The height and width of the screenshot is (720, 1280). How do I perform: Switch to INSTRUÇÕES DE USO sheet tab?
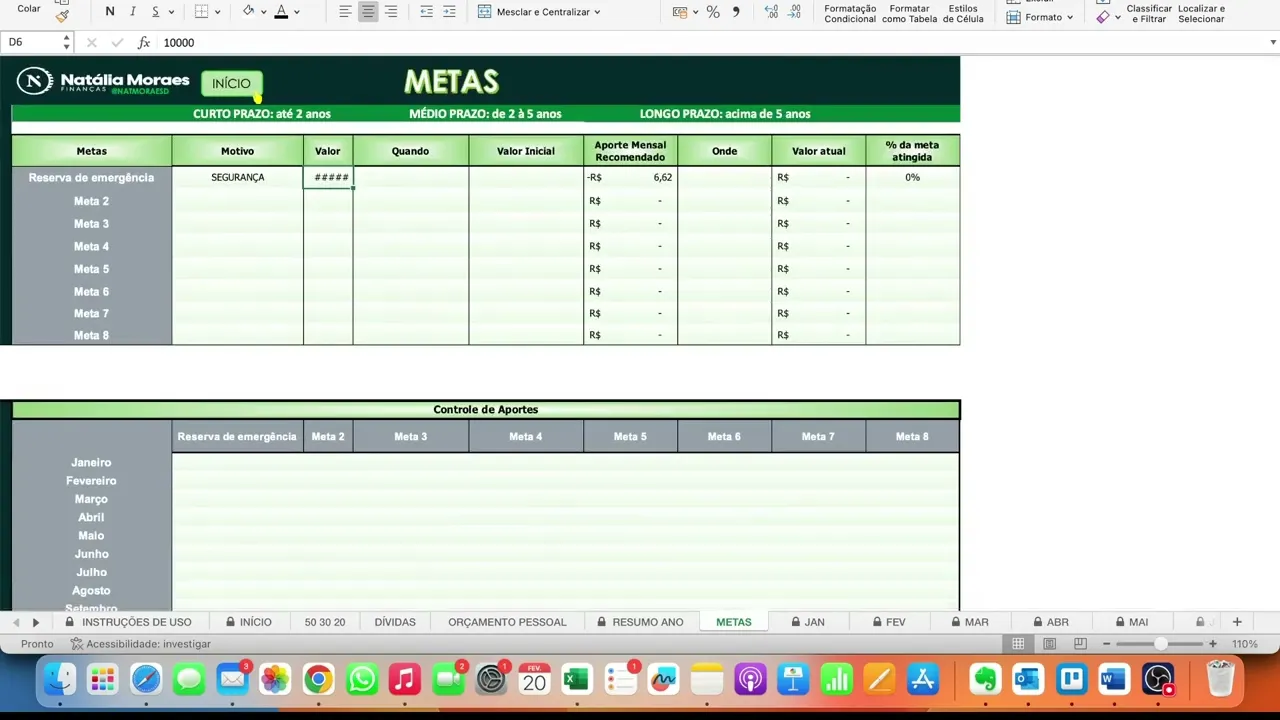coord(128,622)
